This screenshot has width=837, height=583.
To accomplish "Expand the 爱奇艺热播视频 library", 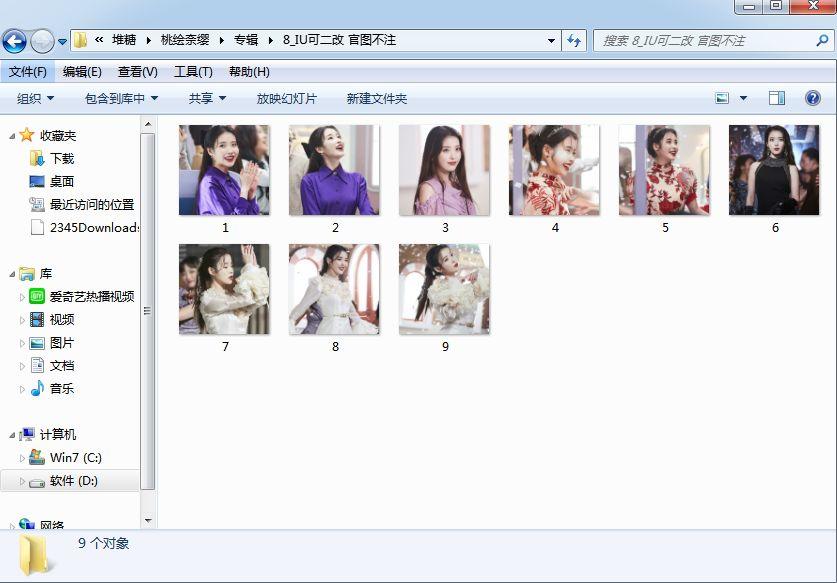I will (x=22, y=297).
